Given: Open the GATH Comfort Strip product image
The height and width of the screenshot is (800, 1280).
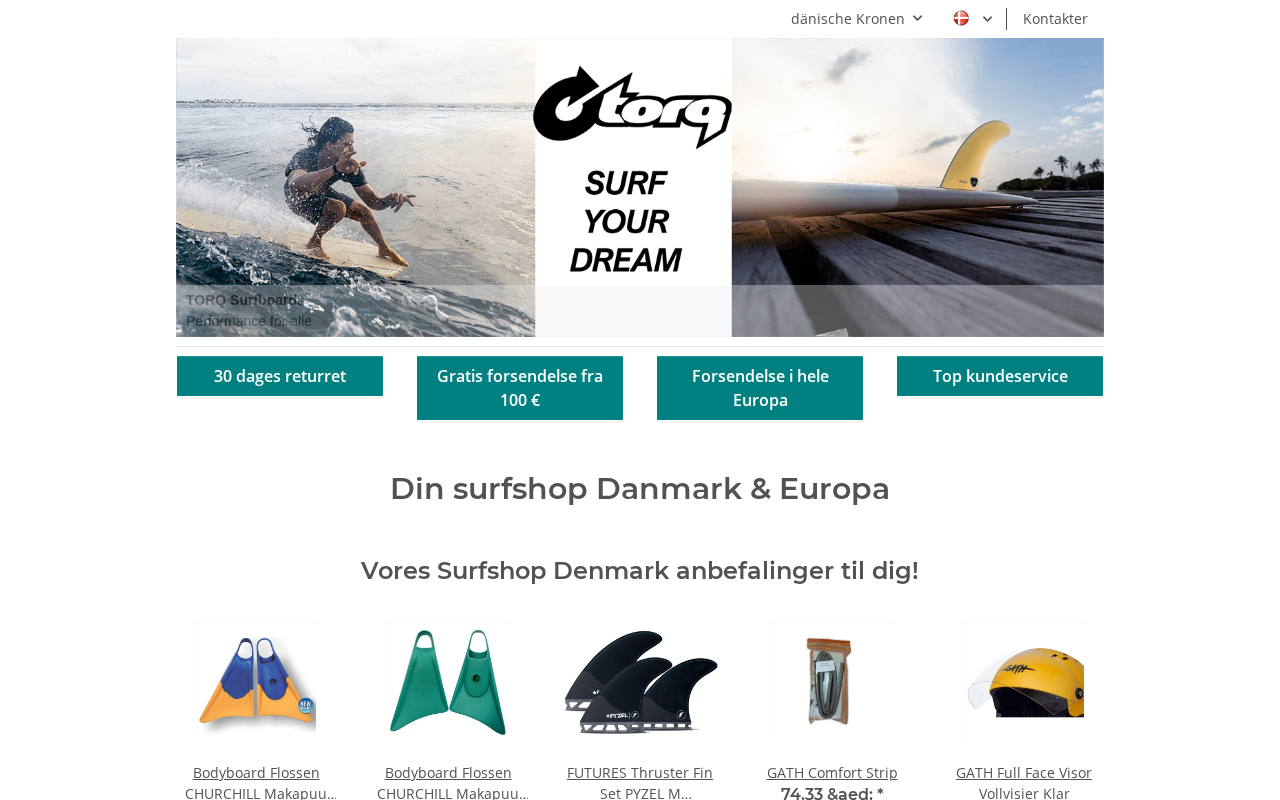Looking at the screenshot, I should [x=832, y=682].
